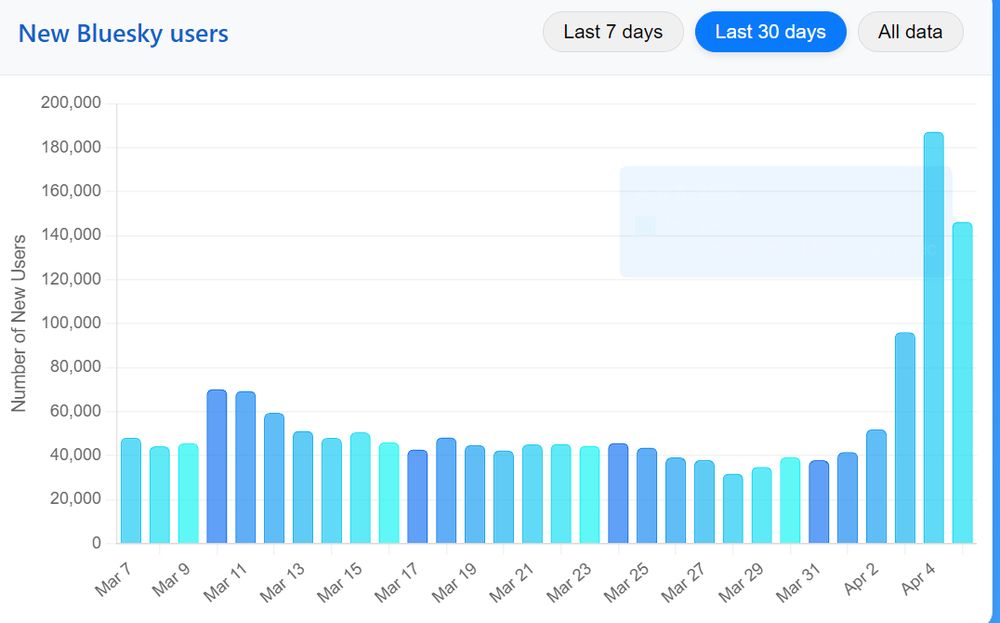The height and width of the screenshot is (623, 1000).
Task: Click the 40,000 y-axis label
Action: tap(75, 455)
